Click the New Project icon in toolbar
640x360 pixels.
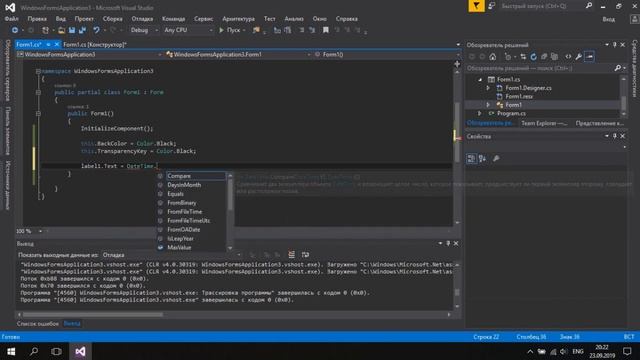(x=45, y=30)
